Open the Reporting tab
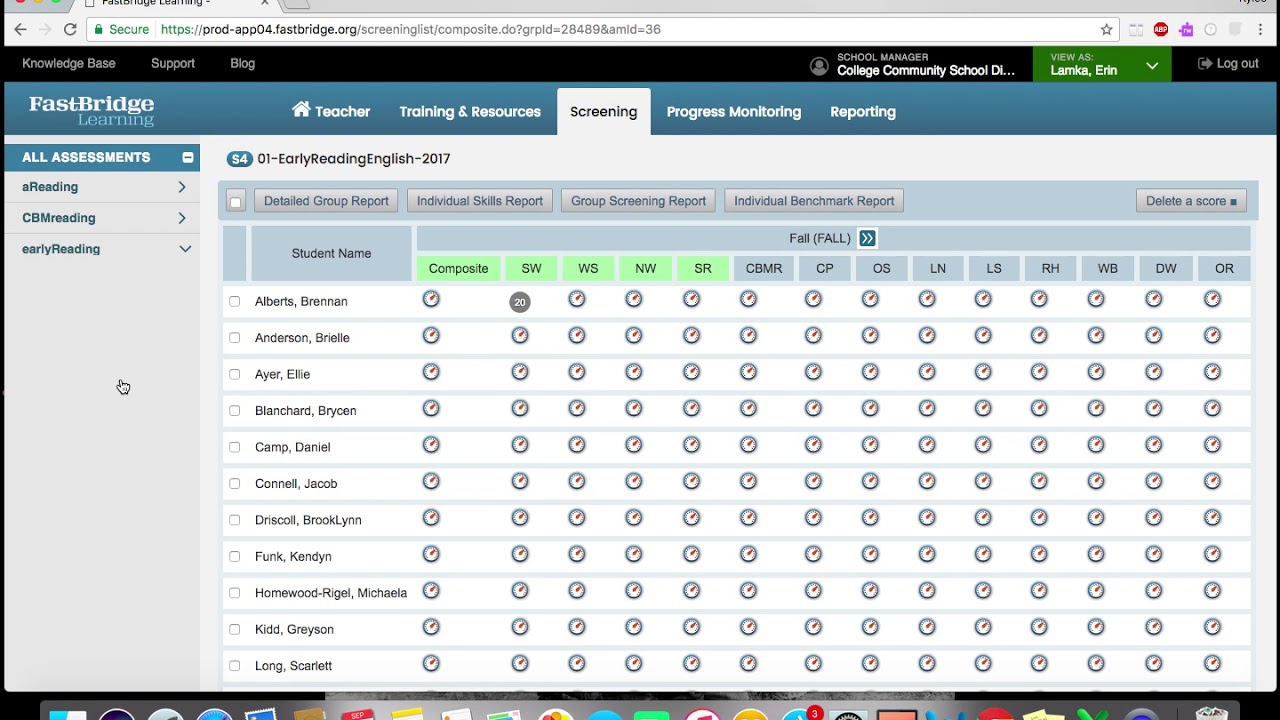 863,112
